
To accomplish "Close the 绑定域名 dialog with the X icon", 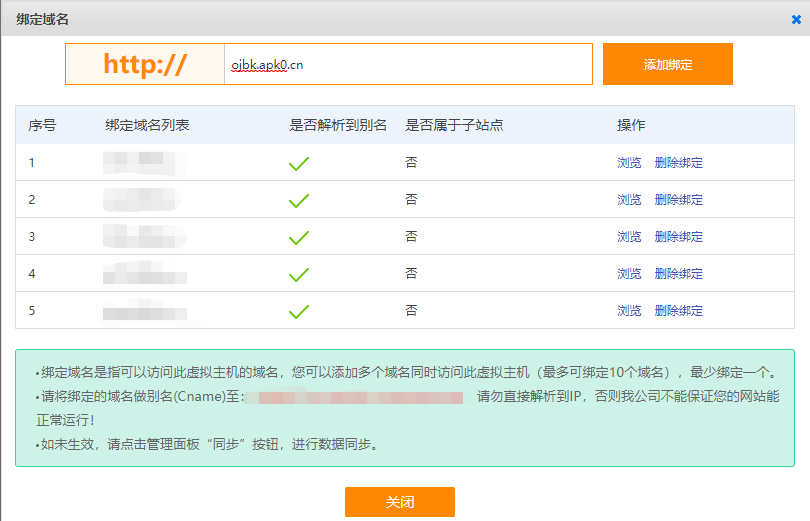I will [x=795, y=19].
